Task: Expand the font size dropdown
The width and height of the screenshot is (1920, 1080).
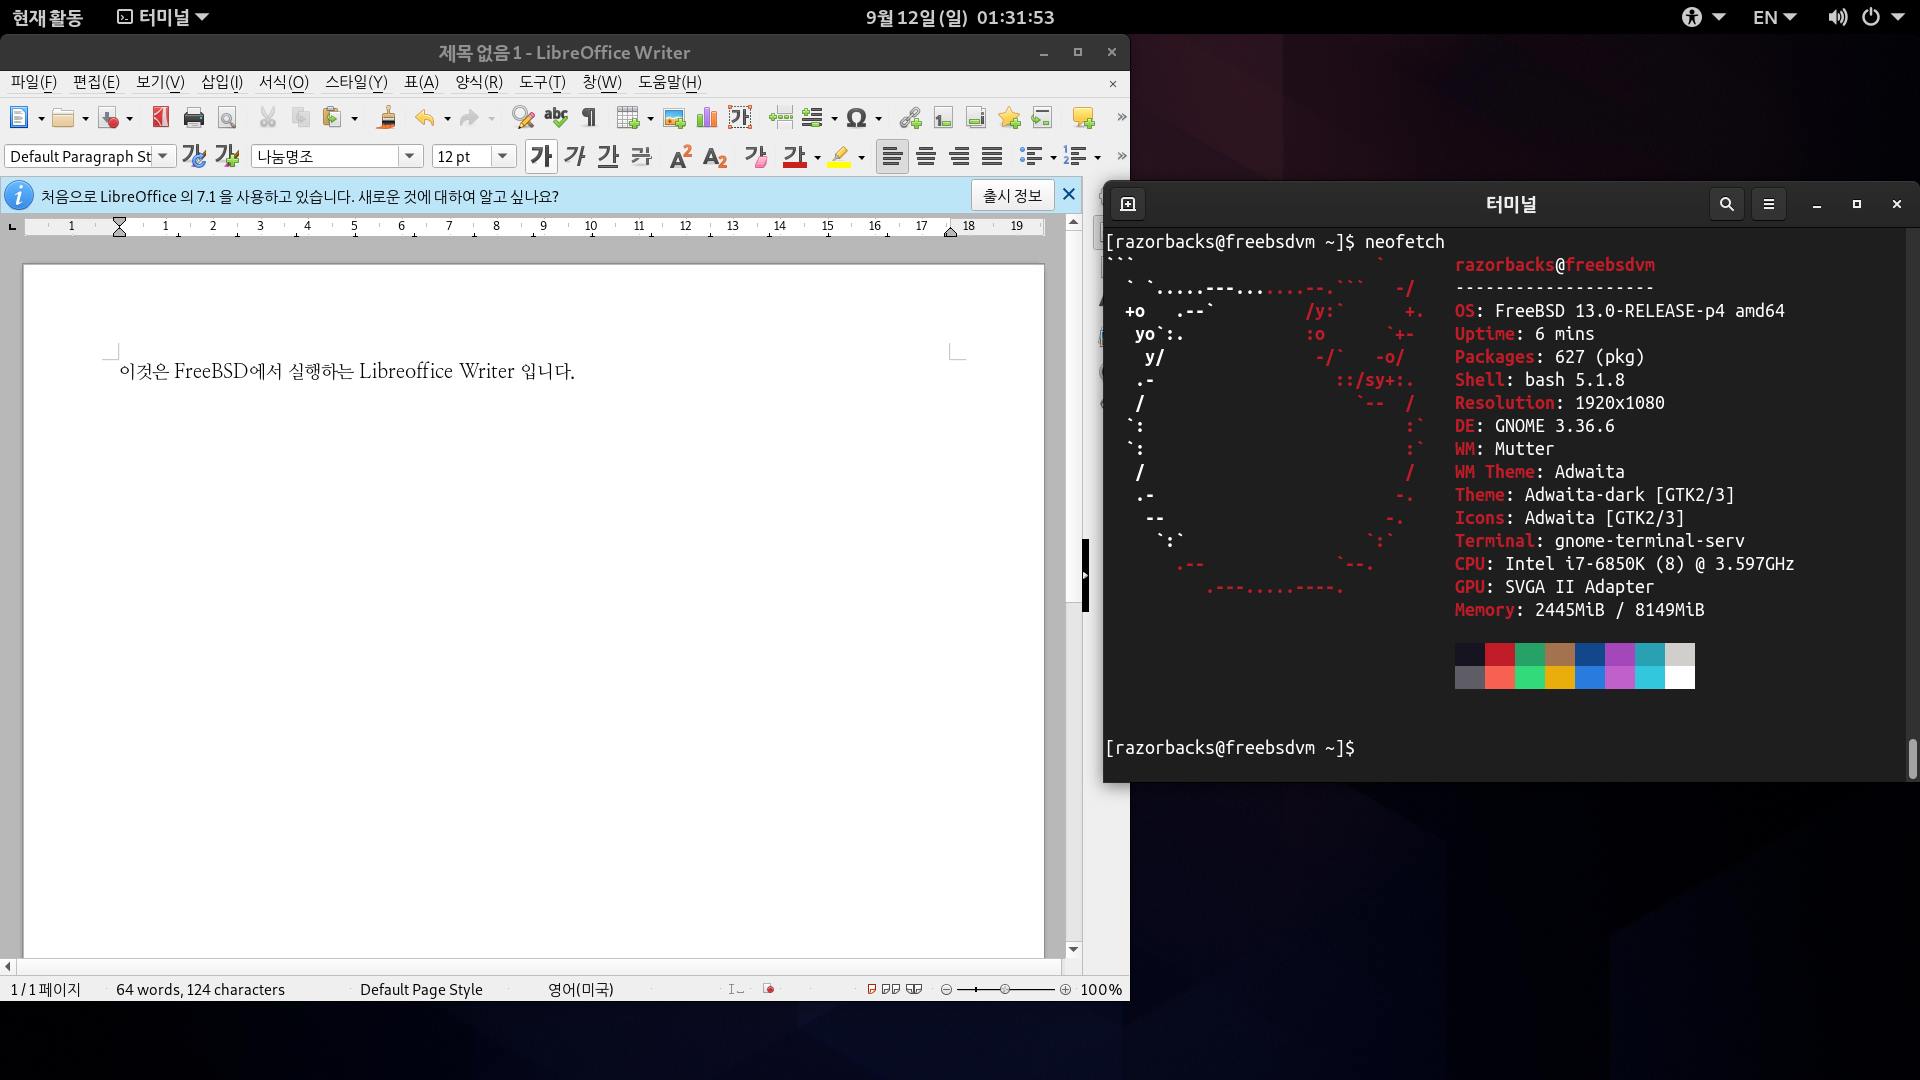Action: pyautogui.click(x=503, y=156)
